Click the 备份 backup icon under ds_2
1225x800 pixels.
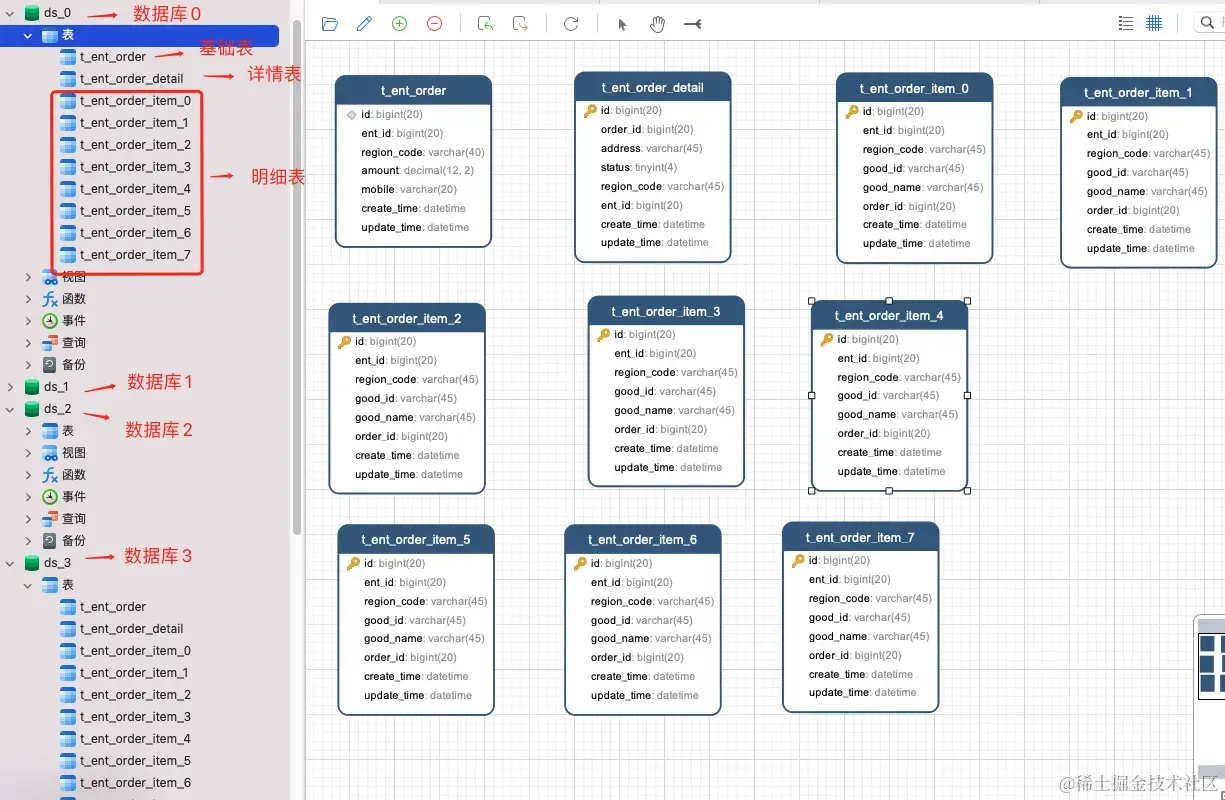pos(50,541)
